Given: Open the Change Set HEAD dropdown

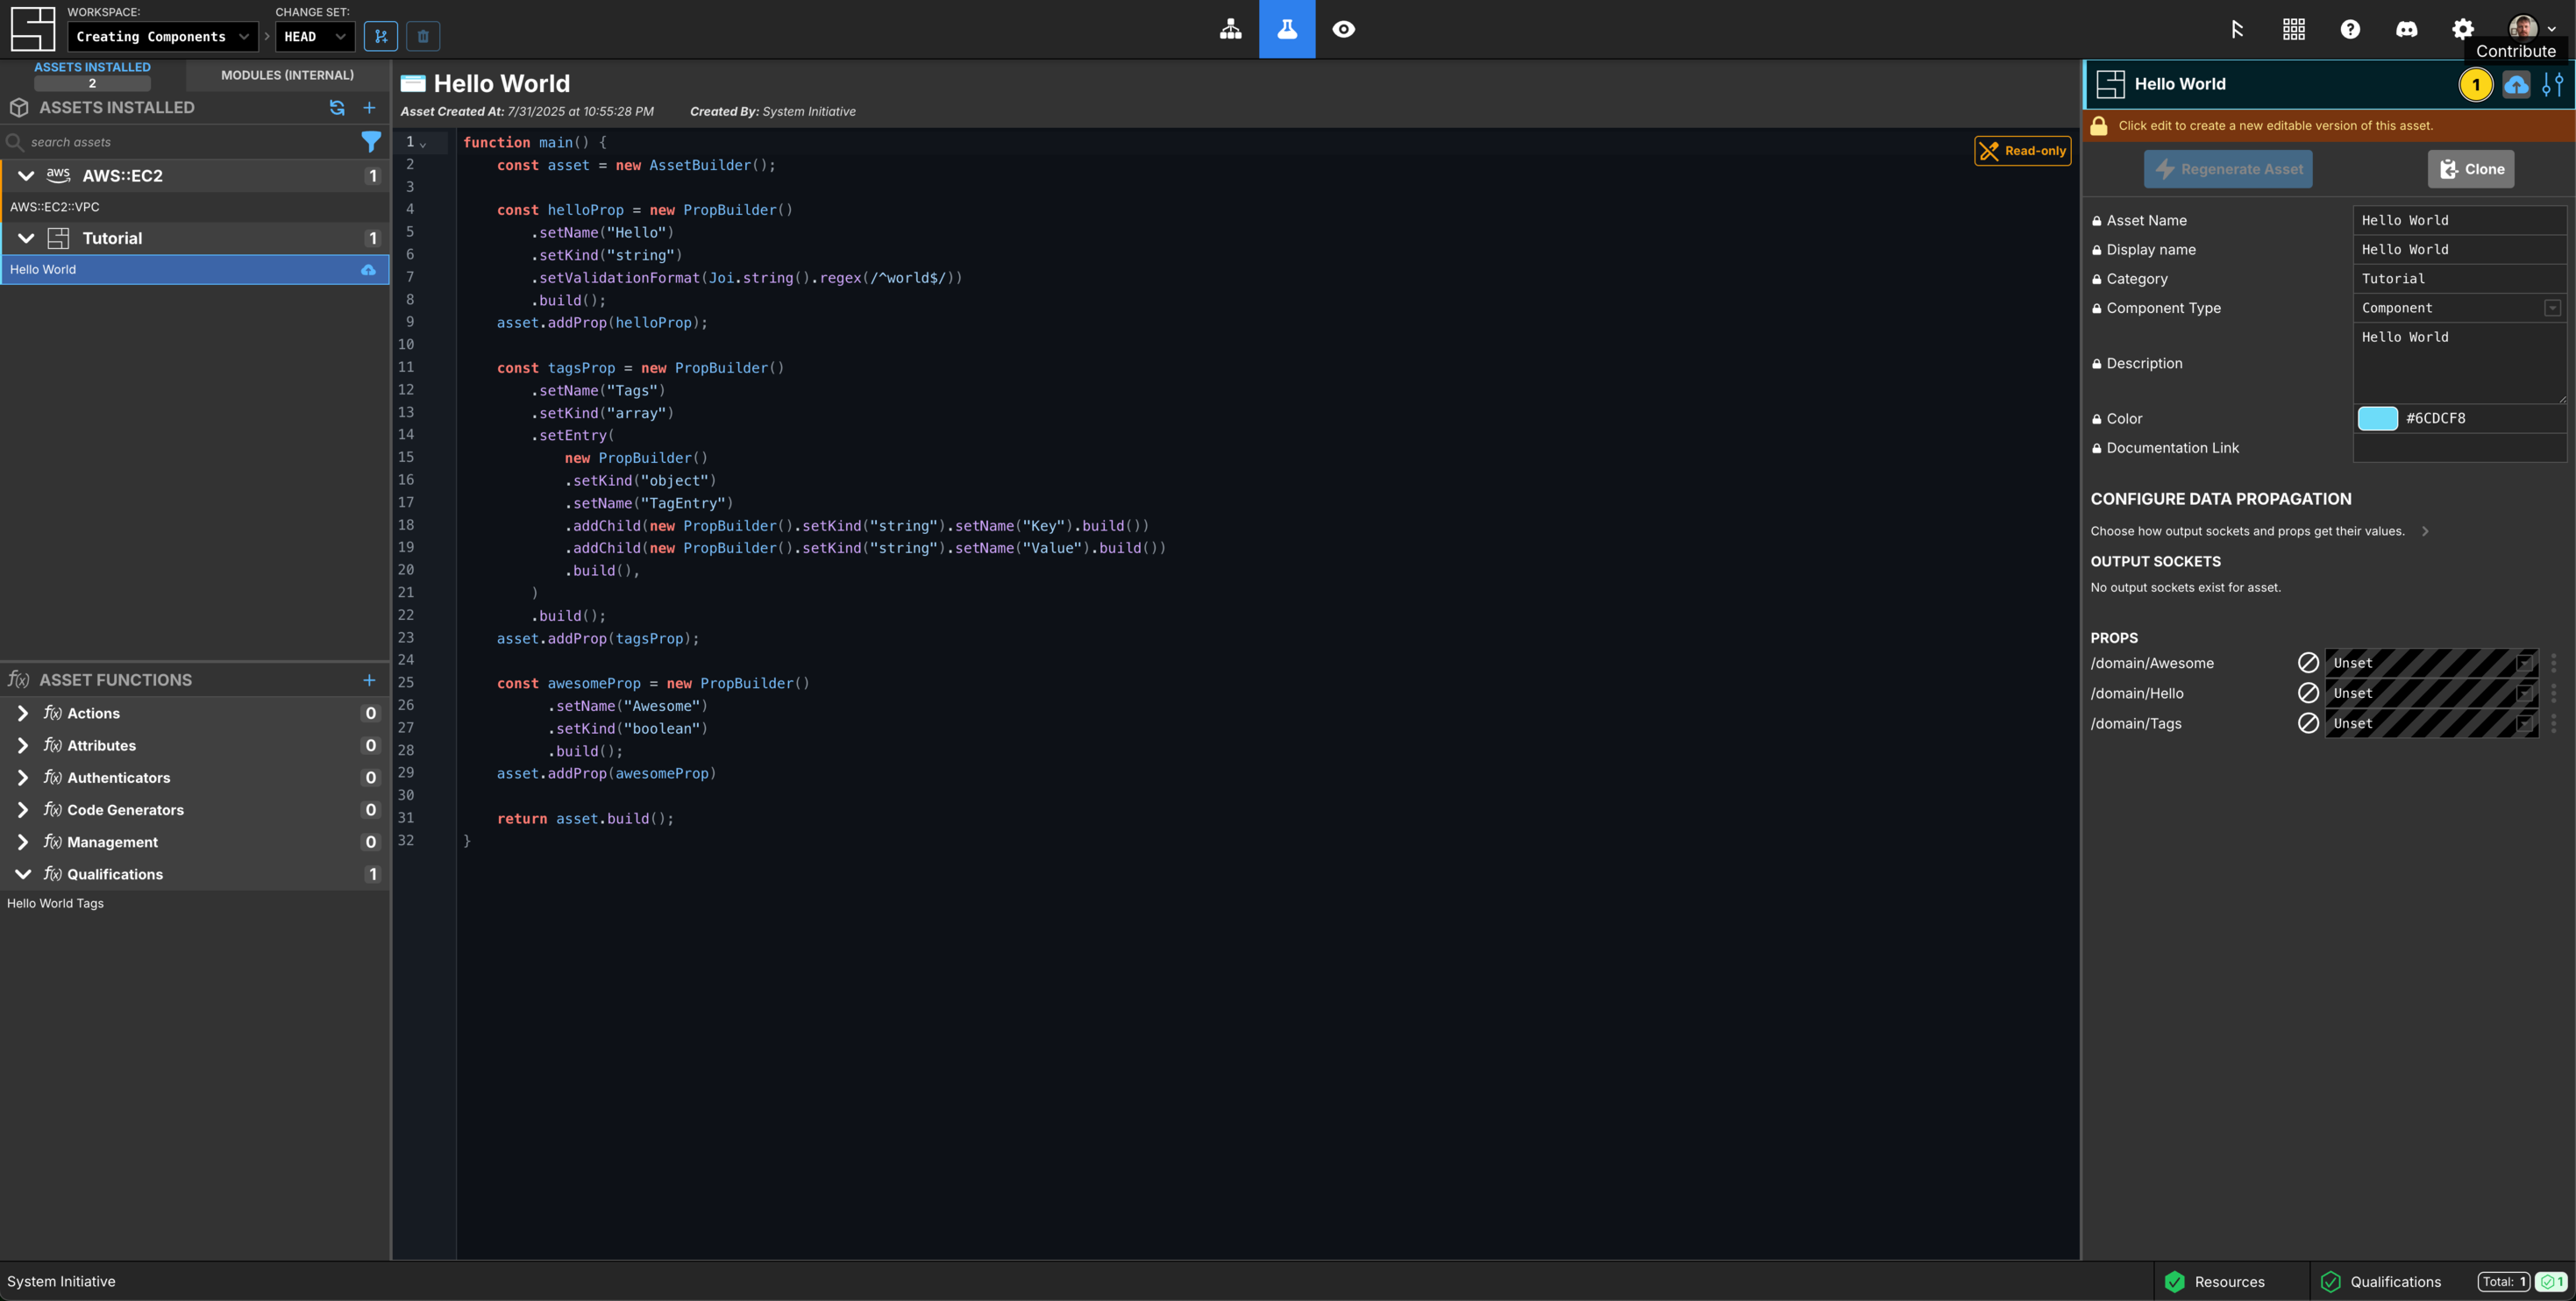Looking at the screenshot, I should 315,36.
